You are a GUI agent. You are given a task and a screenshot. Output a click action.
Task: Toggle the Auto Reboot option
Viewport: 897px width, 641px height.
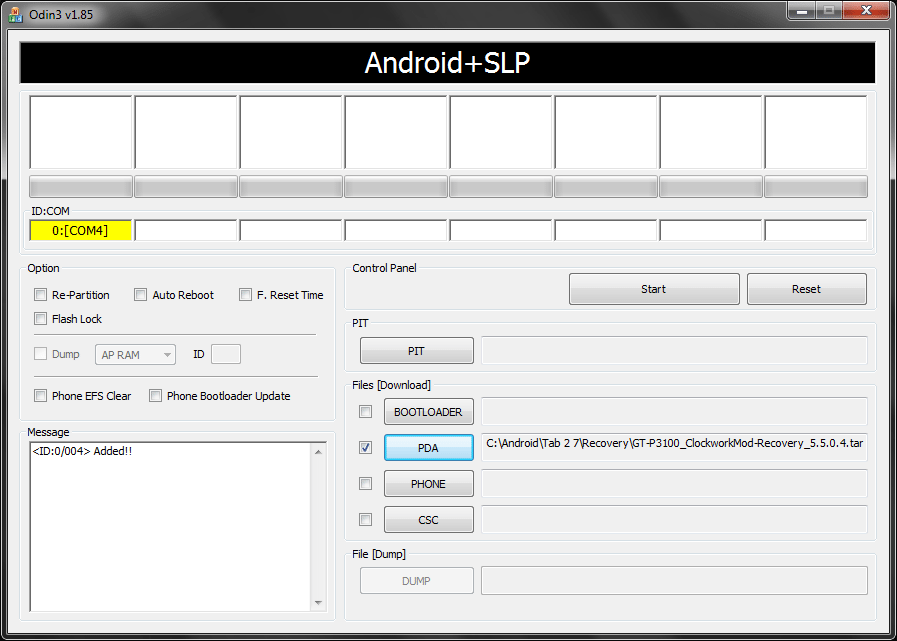coord(140,295)
